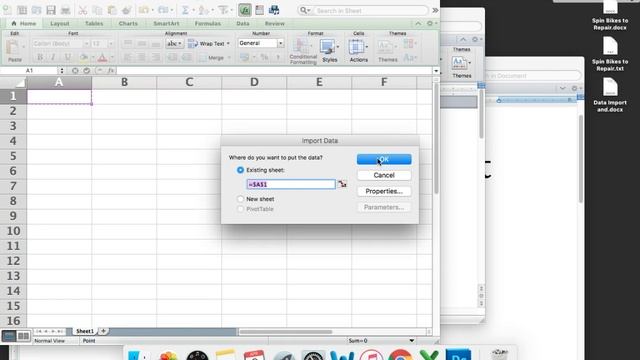640x360 pixels.
Task: Click OK in the Import Data dialog
Action: pos(384,159)
